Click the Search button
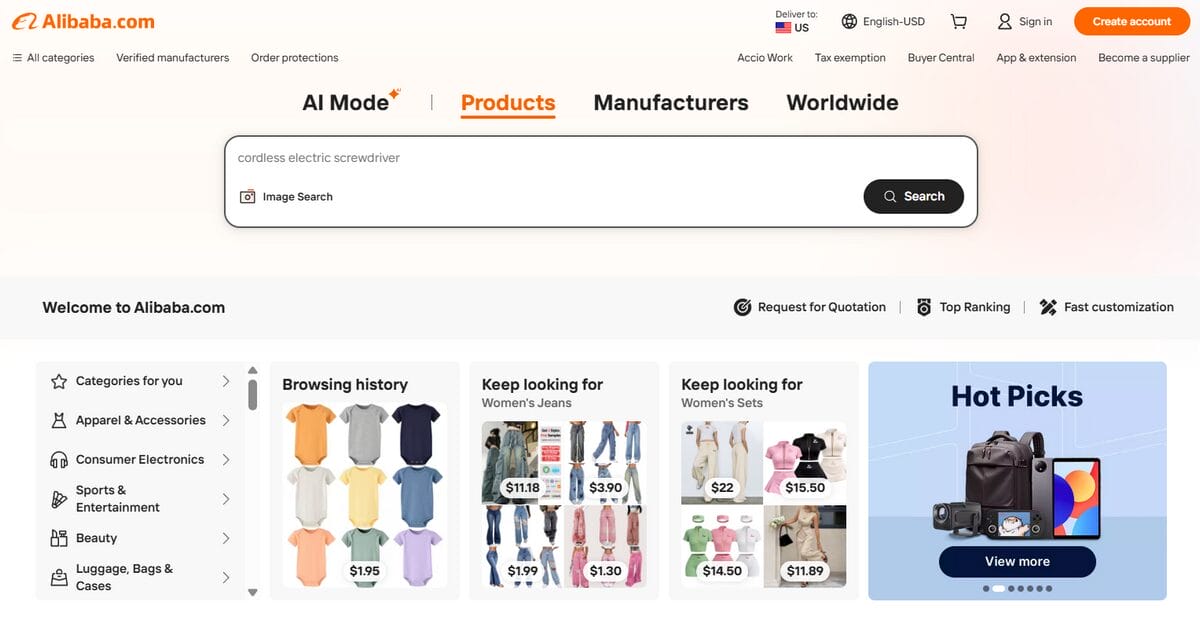The height and width of the screenshot is (617, 1200). click(x=913, y=196)
